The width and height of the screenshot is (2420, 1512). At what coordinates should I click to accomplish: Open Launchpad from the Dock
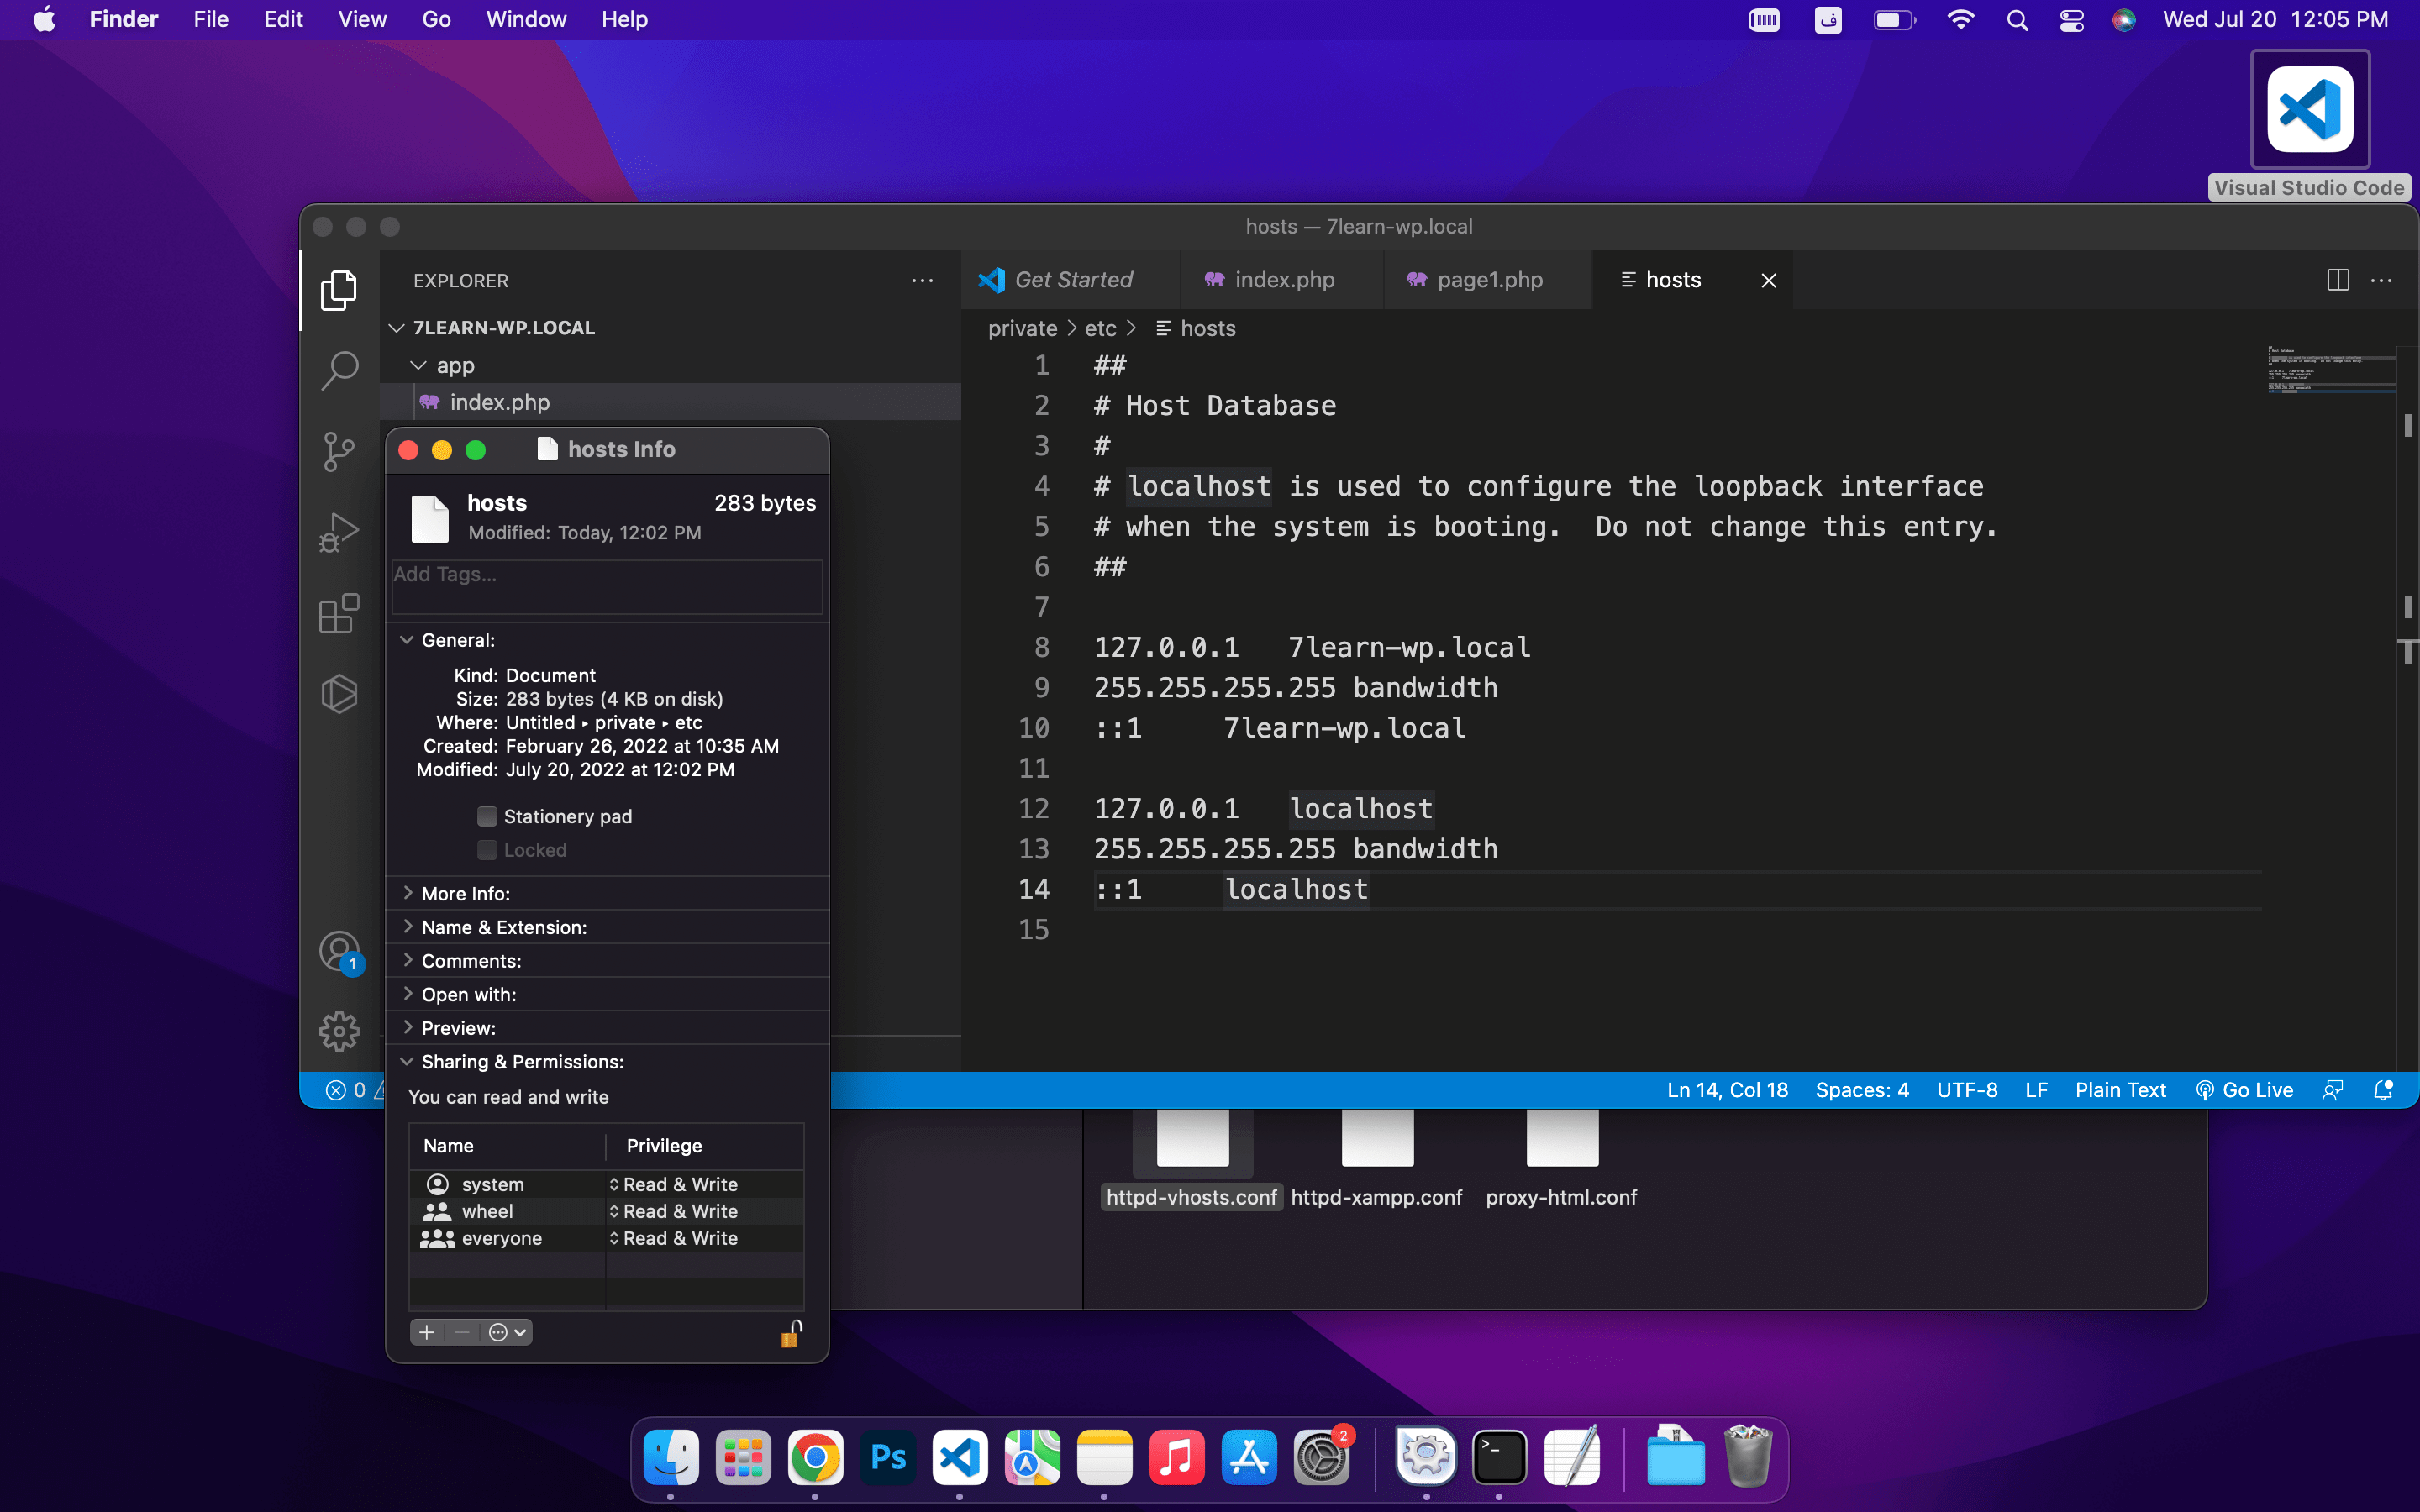pos(743,1457)
